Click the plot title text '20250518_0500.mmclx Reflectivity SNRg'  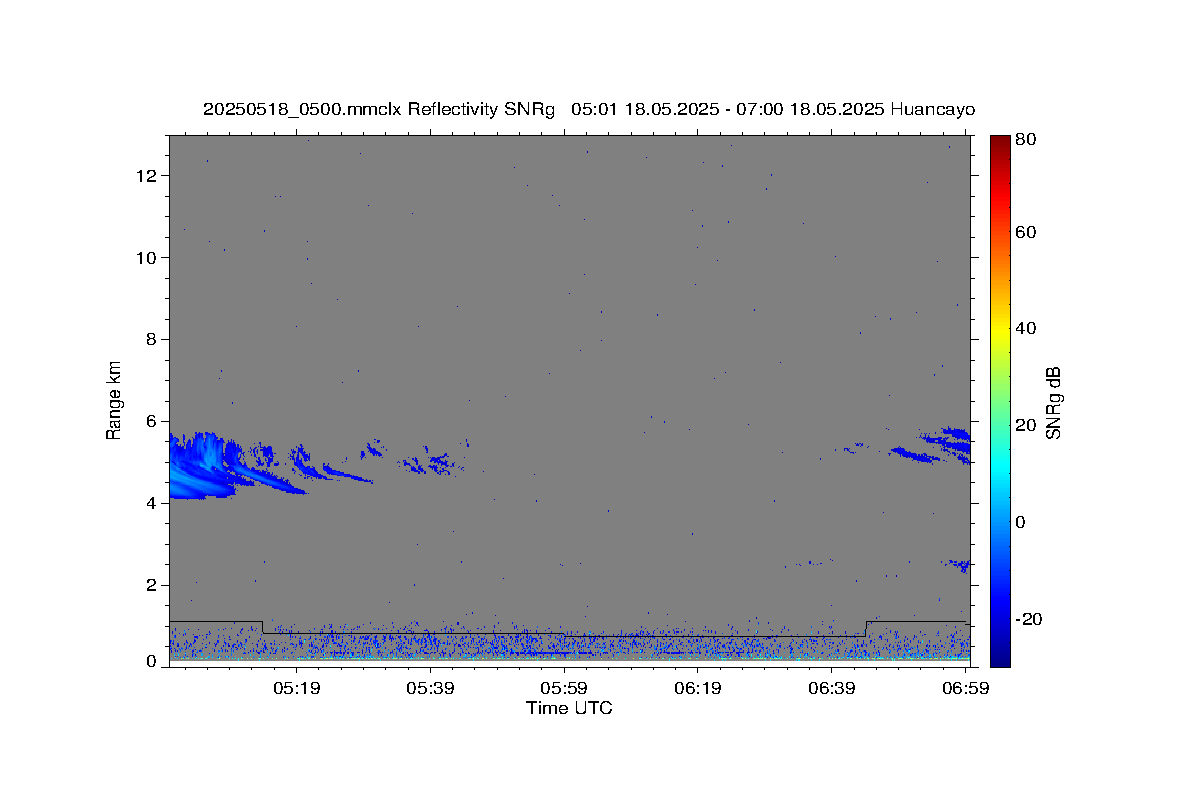click(x=379, y=109)
